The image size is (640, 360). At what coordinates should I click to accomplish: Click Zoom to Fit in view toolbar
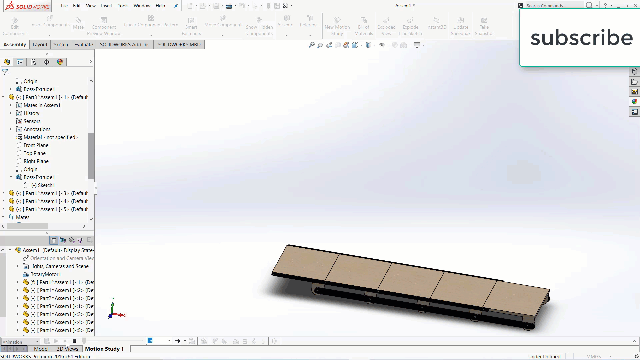[311, 45]
